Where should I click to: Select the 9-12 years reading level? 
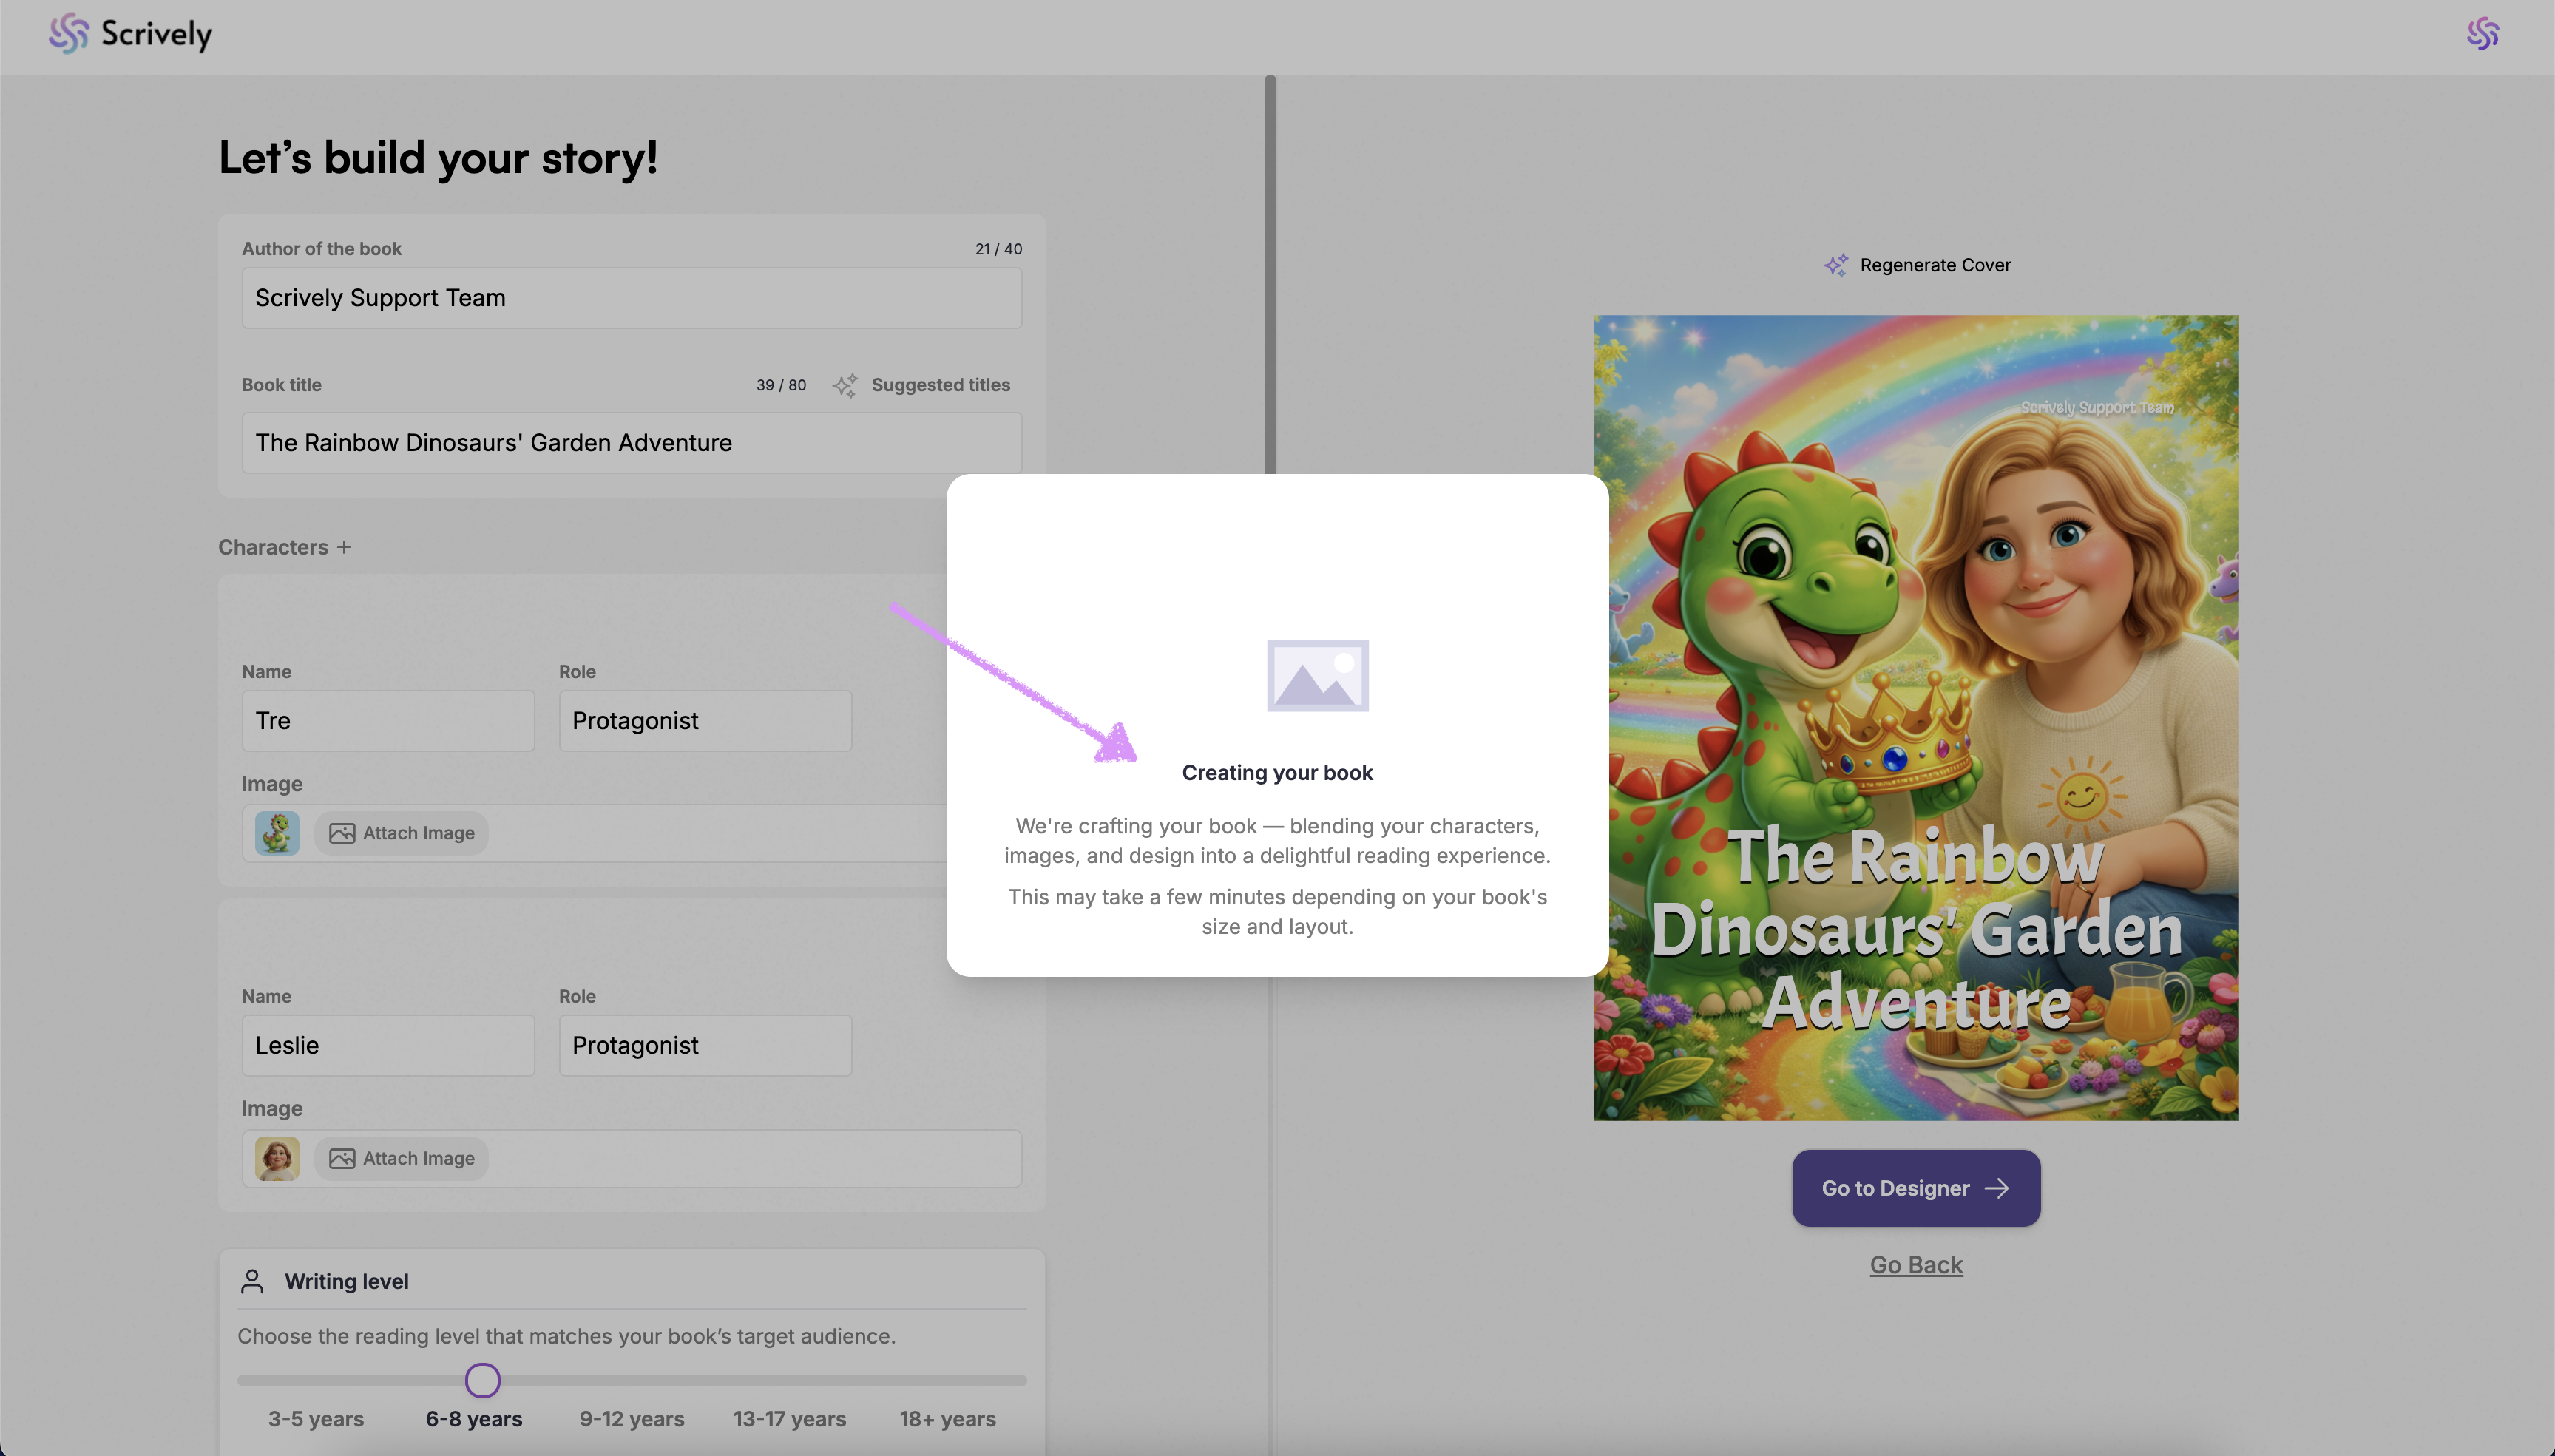(632, 1418)
